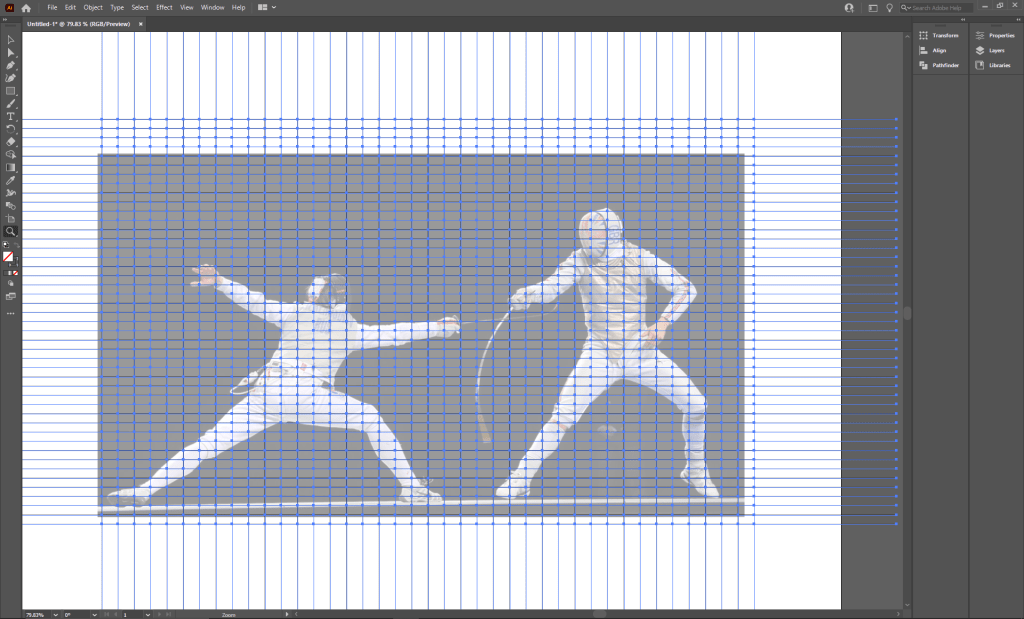The image size is (1024, 619).
Task: Select the Type tool
Action: click(x=11, y=116)
